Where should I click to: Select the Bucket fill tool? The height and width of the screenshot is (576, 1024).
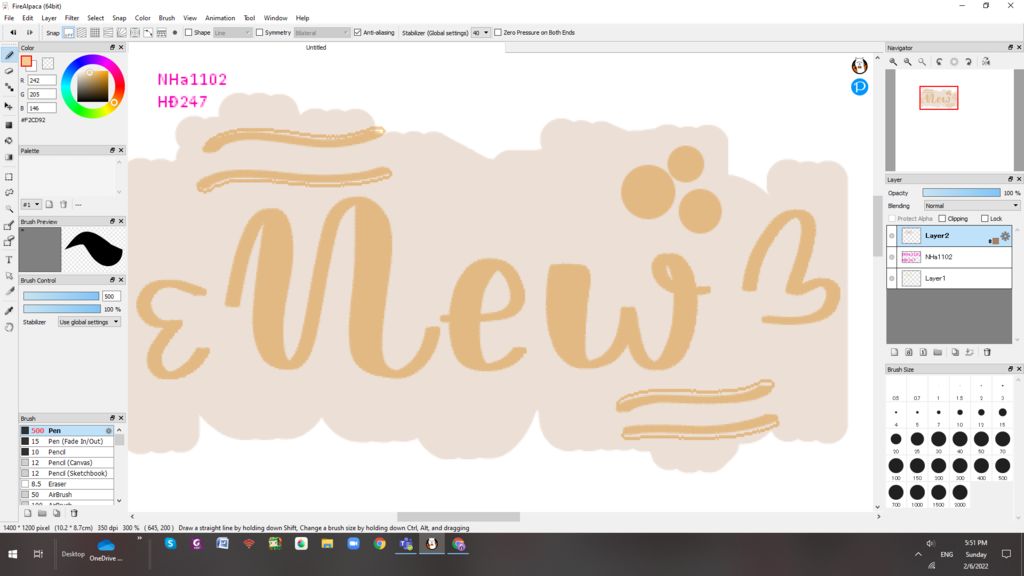point(9,140)
